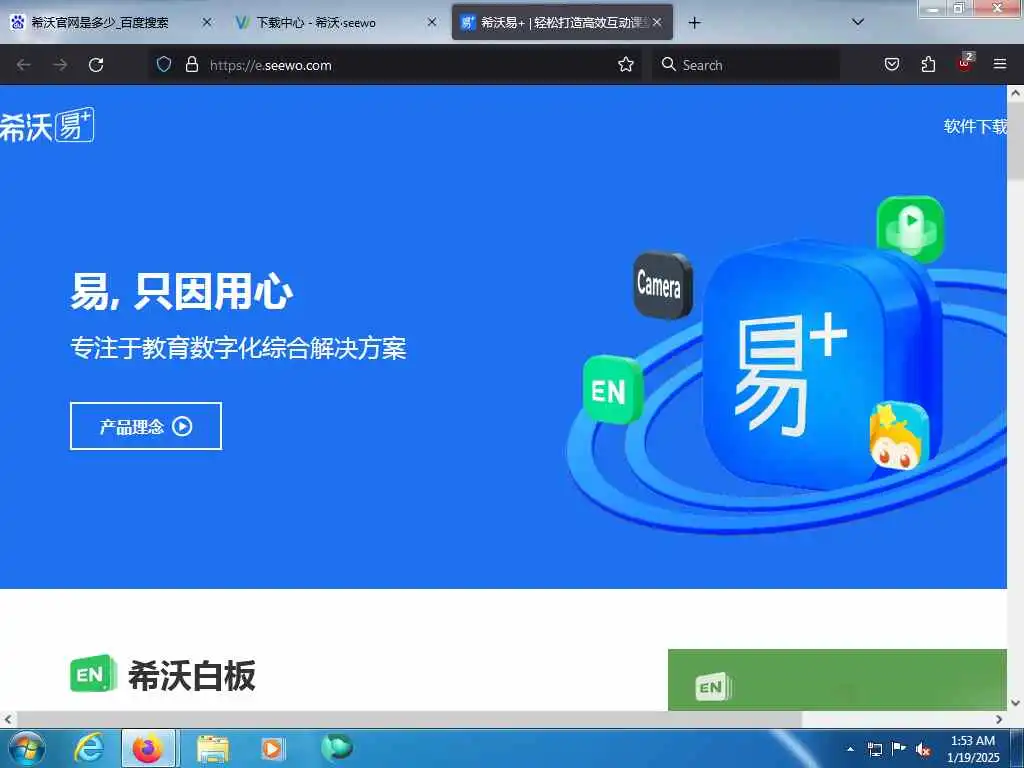The image size is (1024, 768).
Task: Save page to Pocket
Action: 891,64
